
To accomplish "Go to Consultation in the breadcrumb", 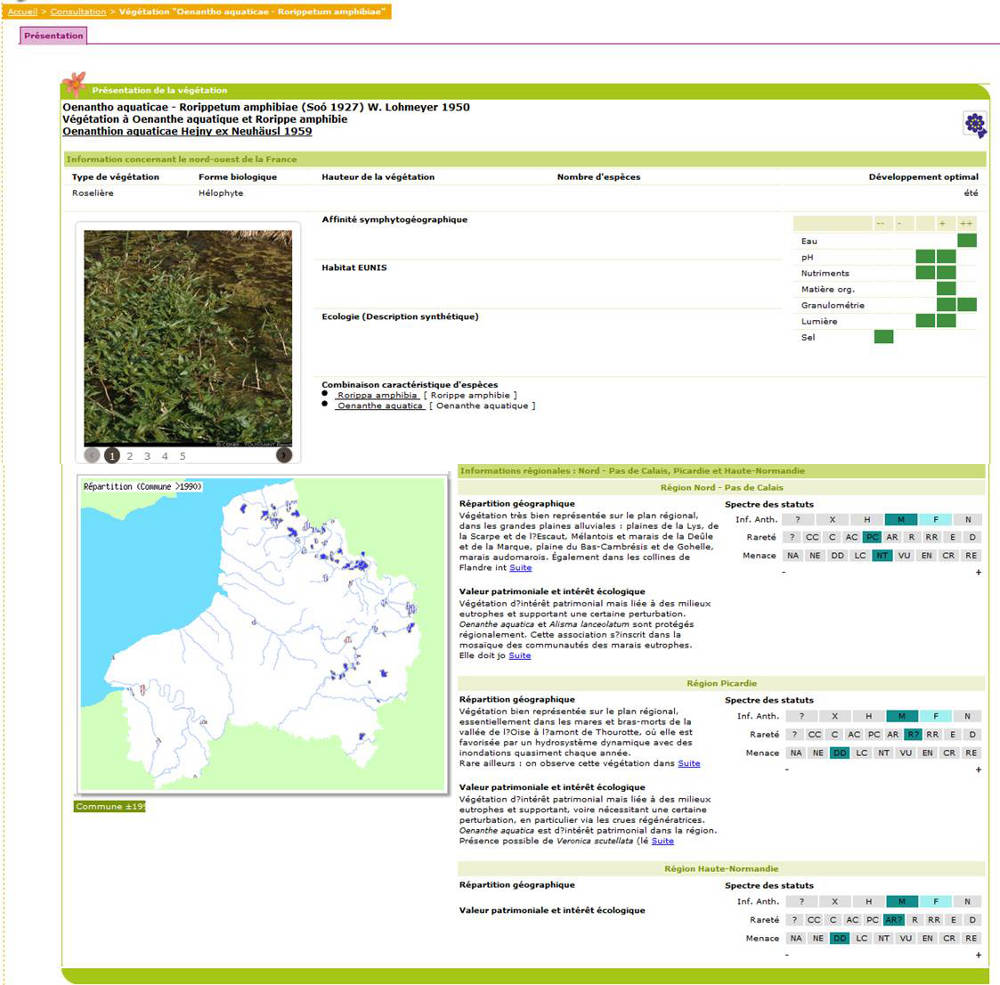I will point(78,11).
